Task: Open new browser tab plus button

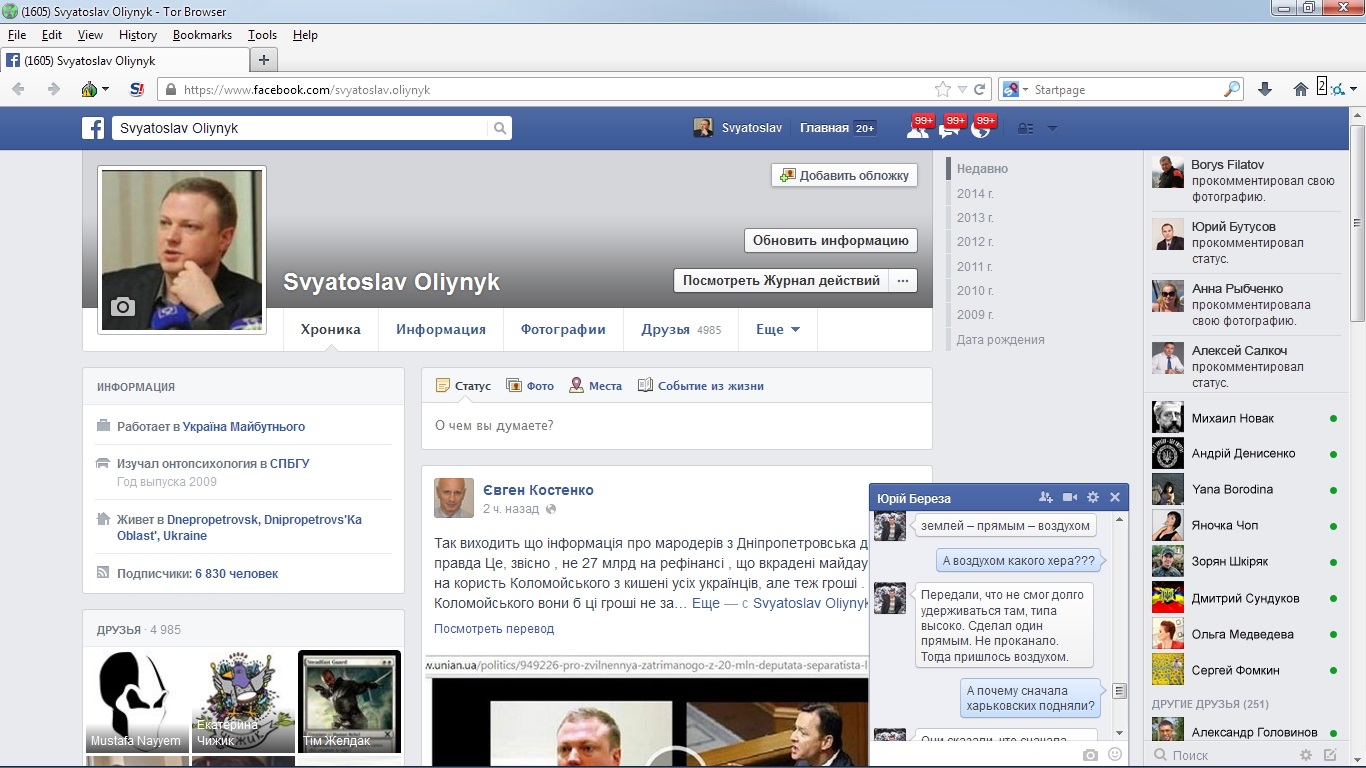Action: coord(263,60)
